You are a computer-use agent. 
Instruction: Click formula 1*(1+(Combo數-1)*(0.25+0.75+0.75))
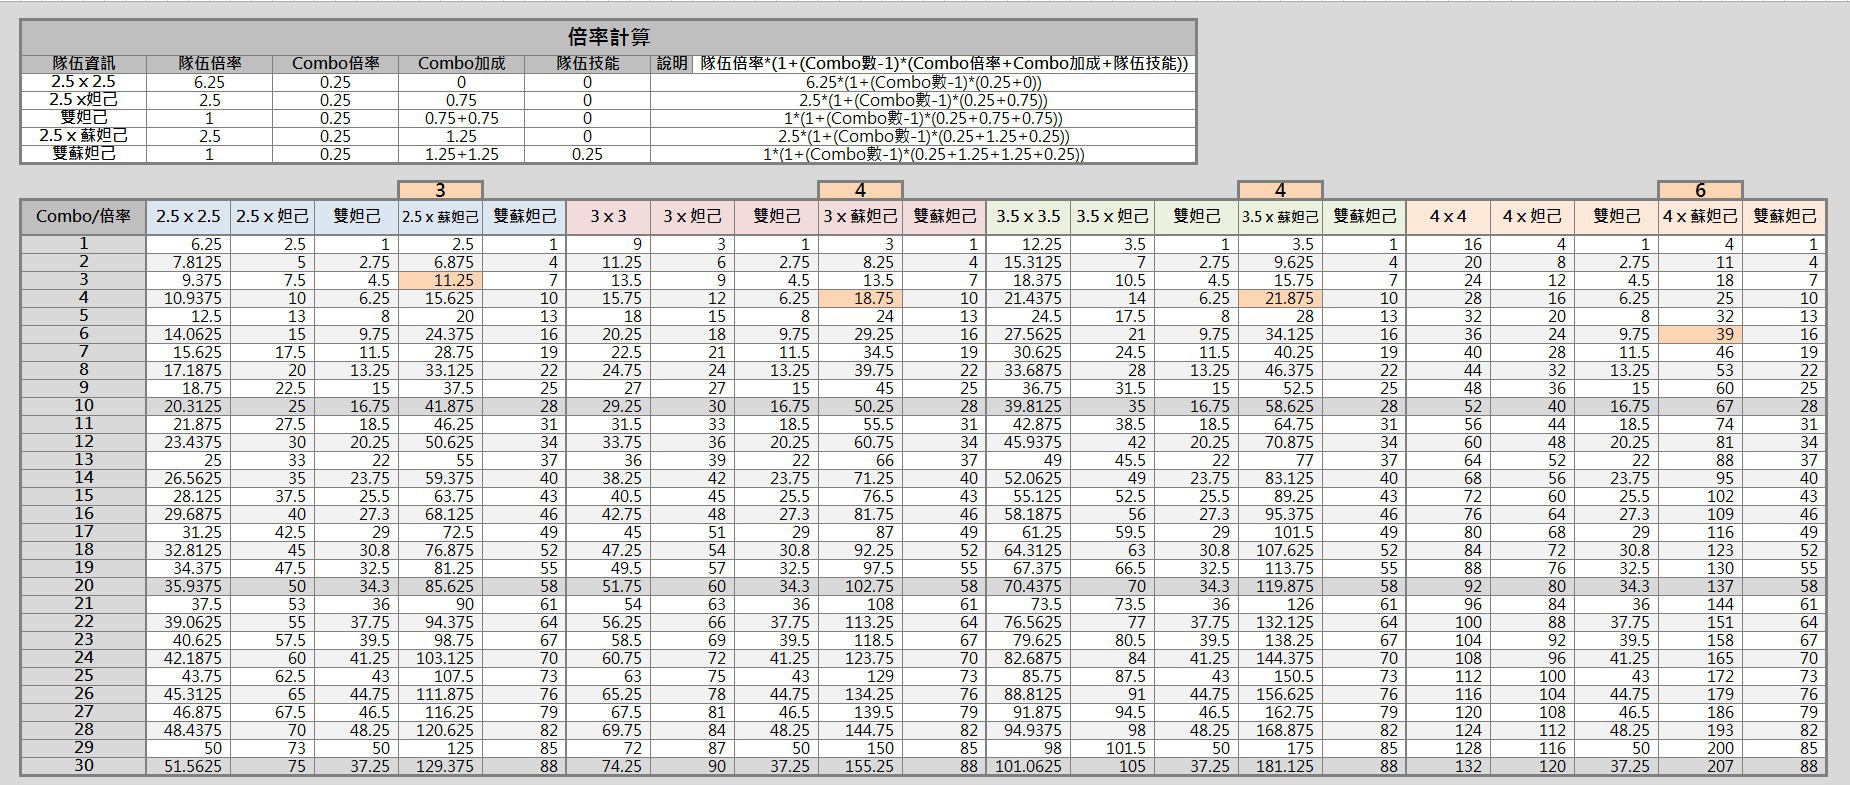923,118
